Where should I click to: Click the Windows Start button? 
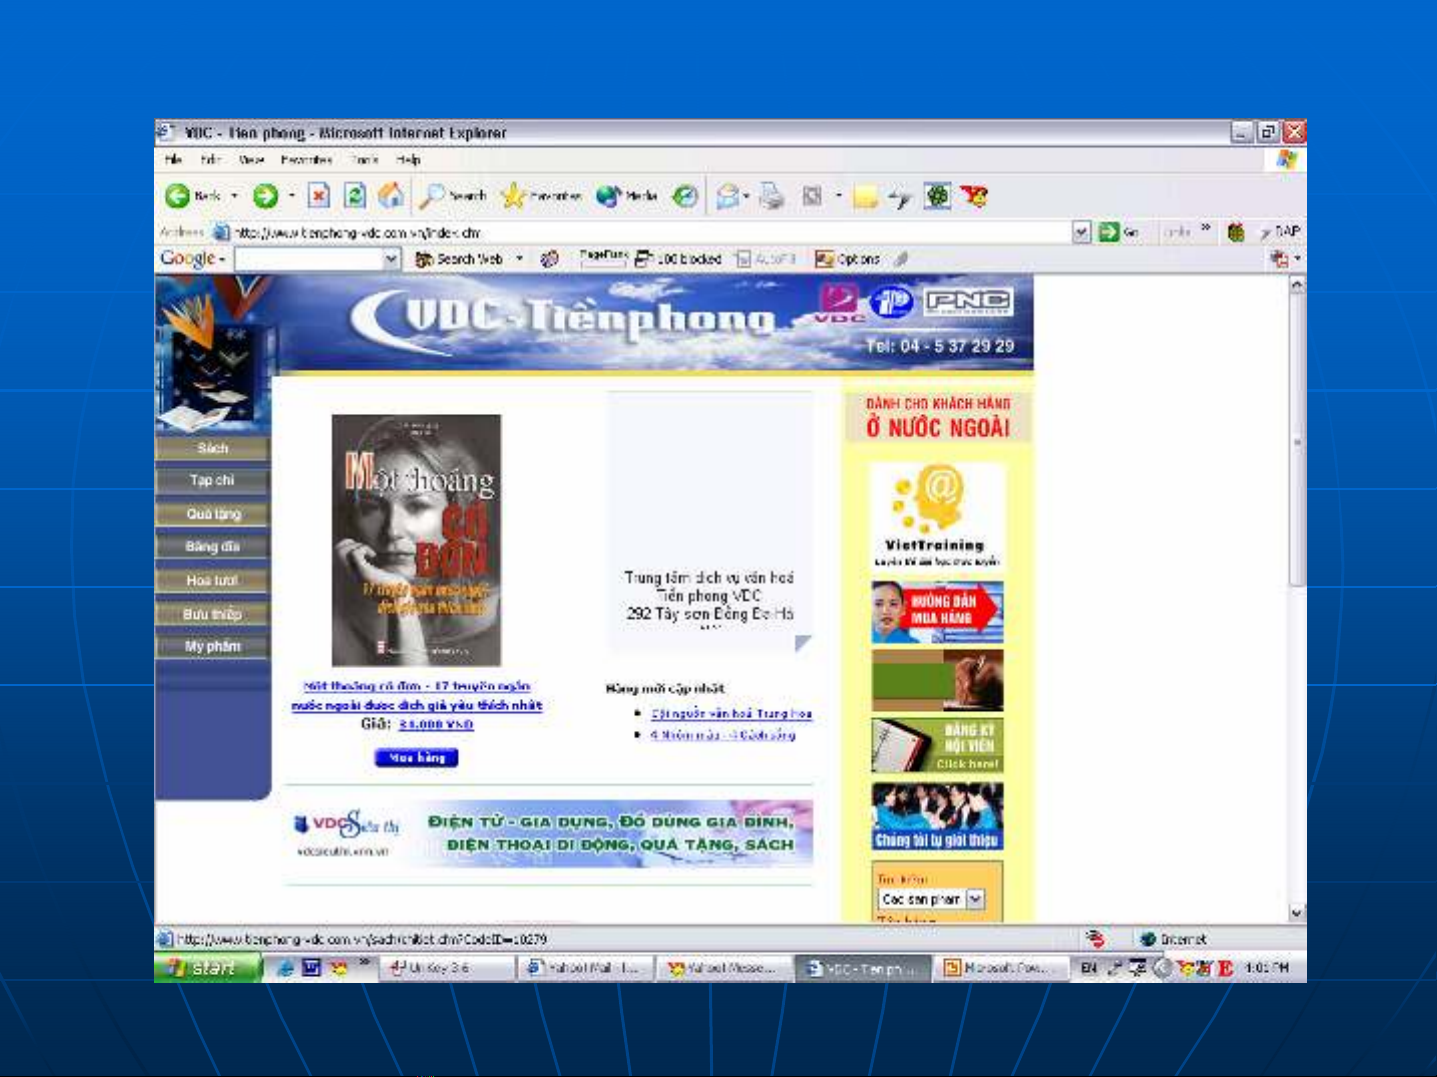pyautogui.click(x=206, y=968)
